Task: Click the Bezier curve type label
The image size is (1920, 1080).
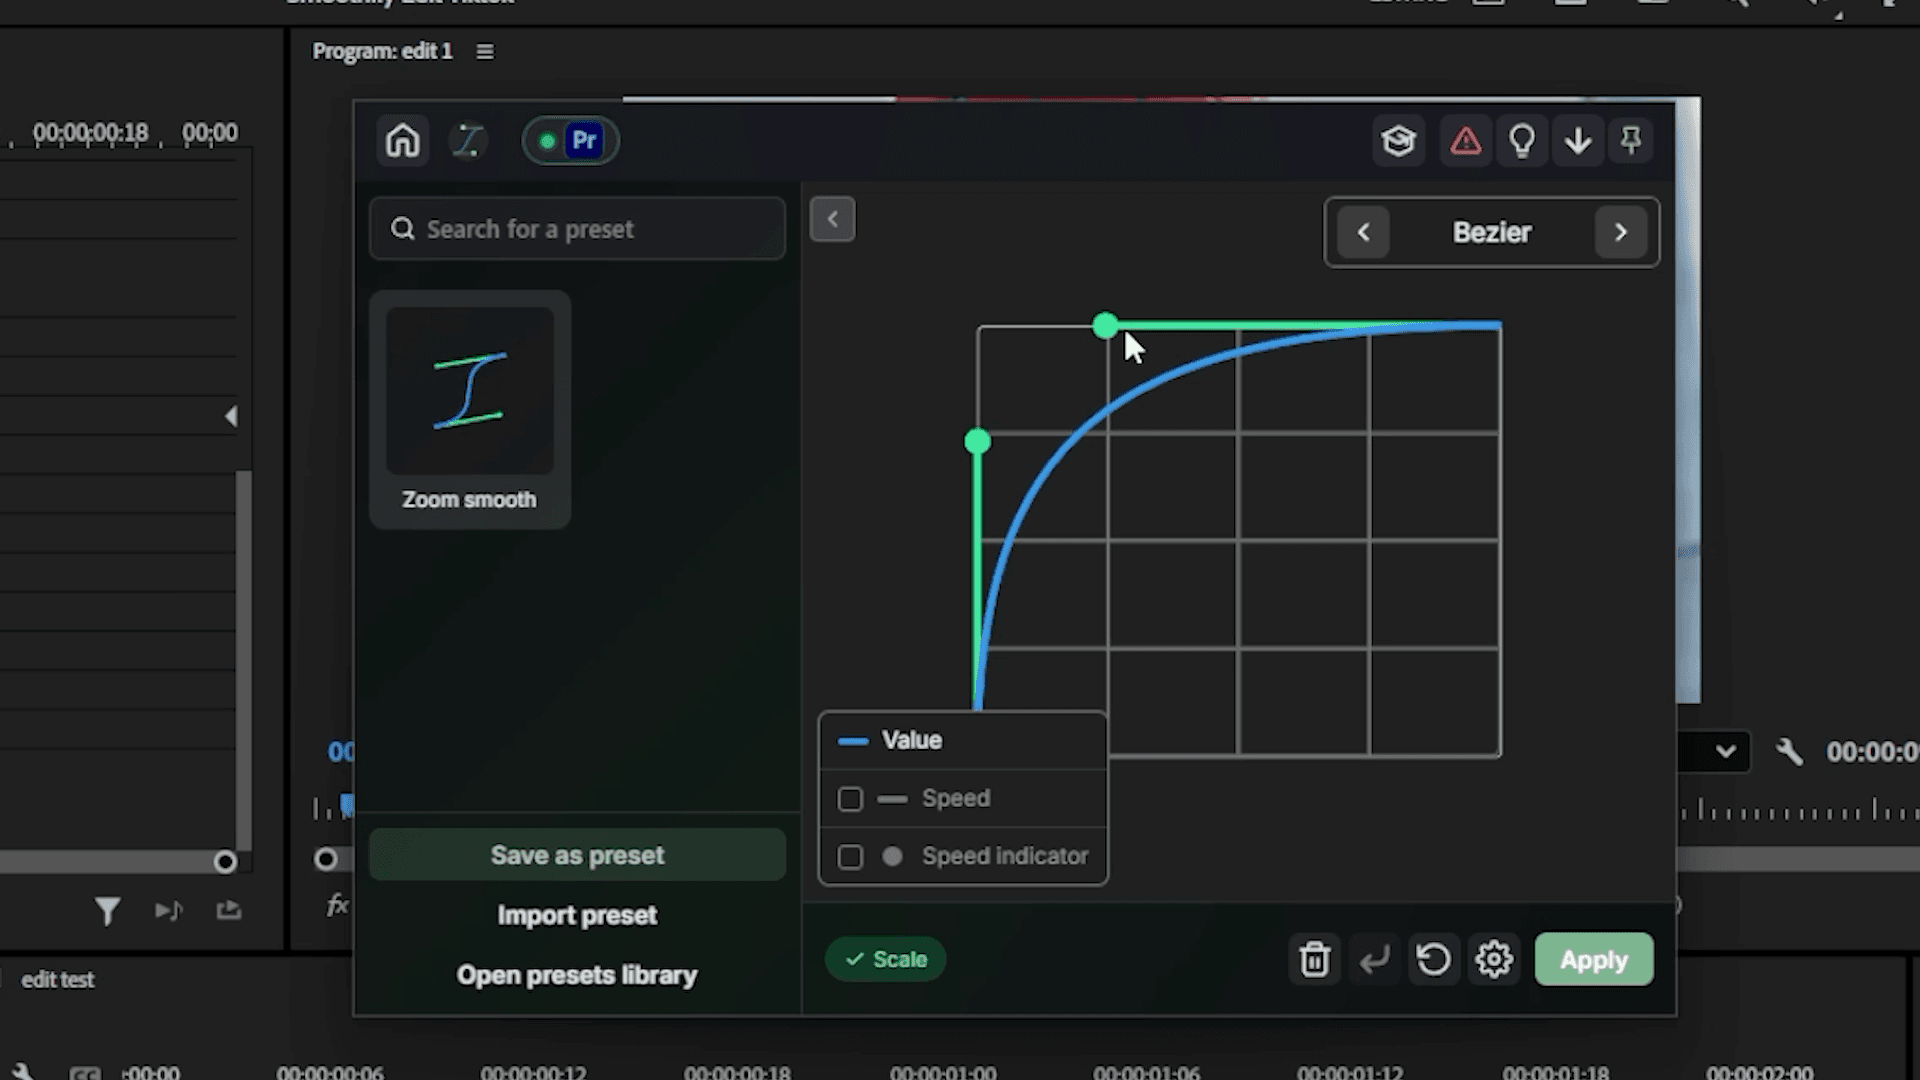Action: [1492, 232]
